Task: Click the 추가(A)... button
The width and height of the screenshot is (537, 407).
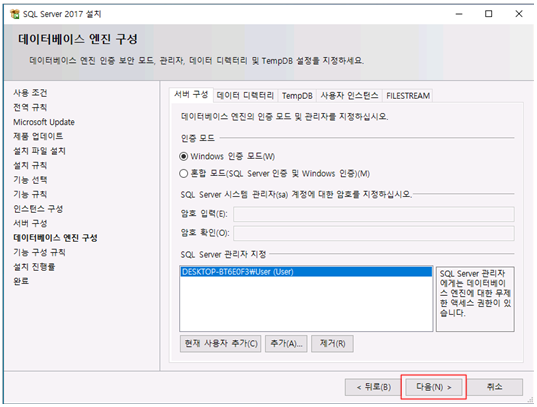Action: click(286, 344)
